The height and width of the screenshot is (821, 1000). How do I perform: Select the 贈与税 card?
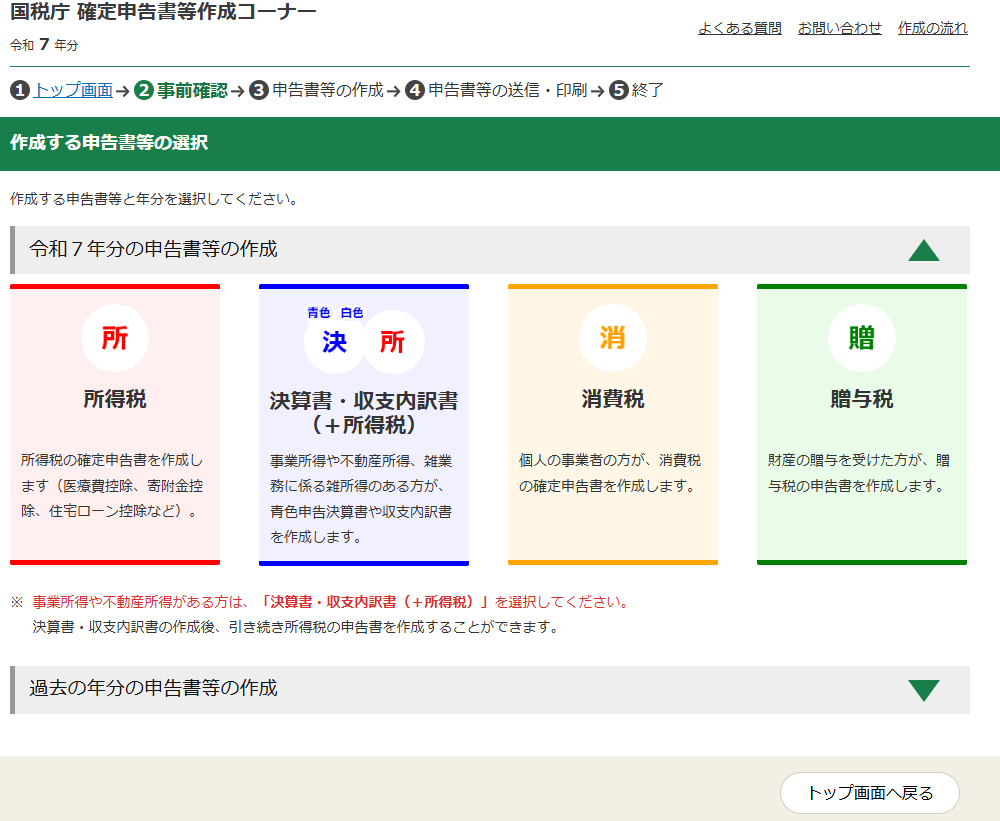tap(861, 423)
